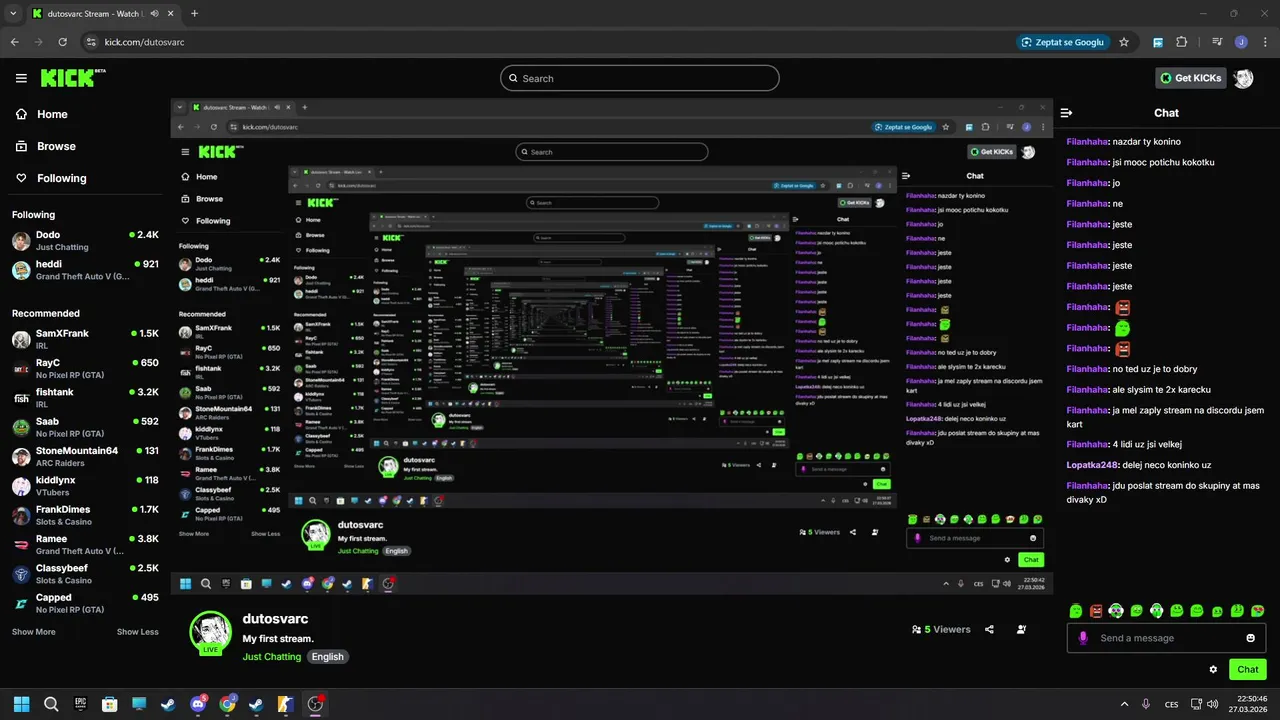Toggle the system tray microphone
Image resolution: width=1280 pixels, height=720 pixels.
(x=1146, y=704)
